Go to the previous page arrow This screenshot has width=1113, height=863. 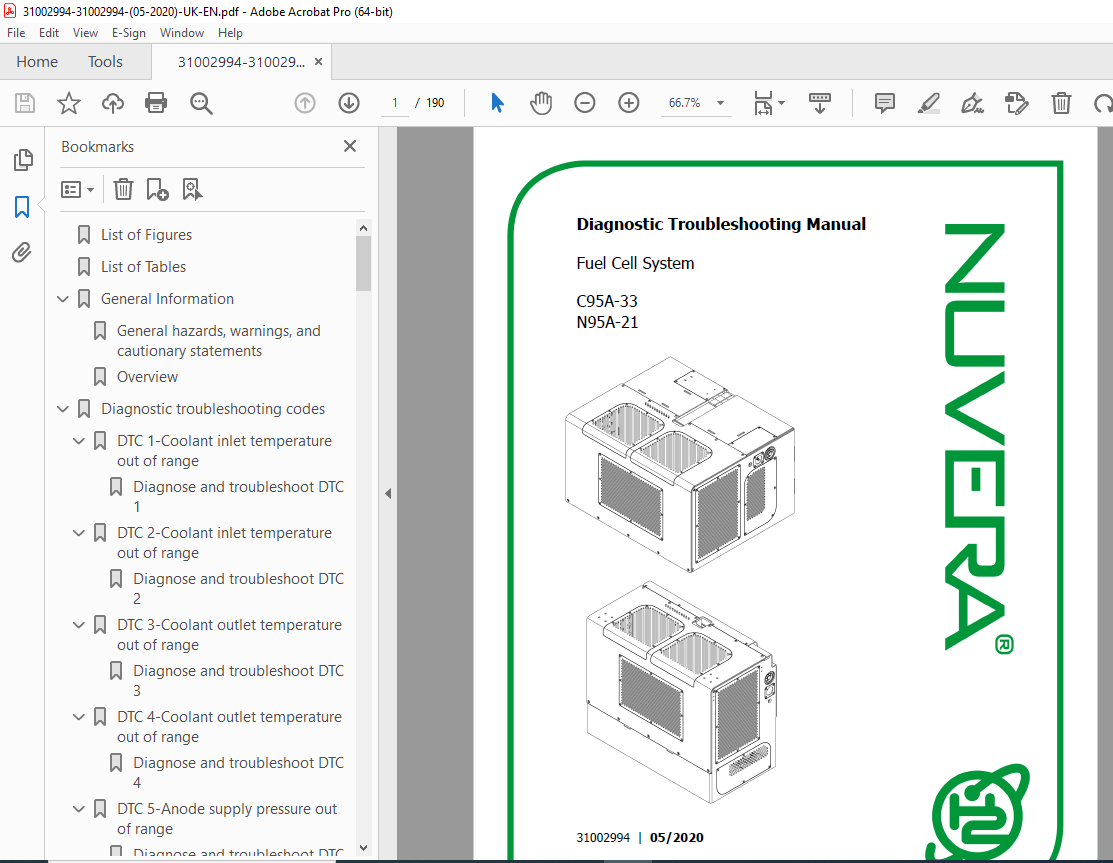[x=305, y=103]
